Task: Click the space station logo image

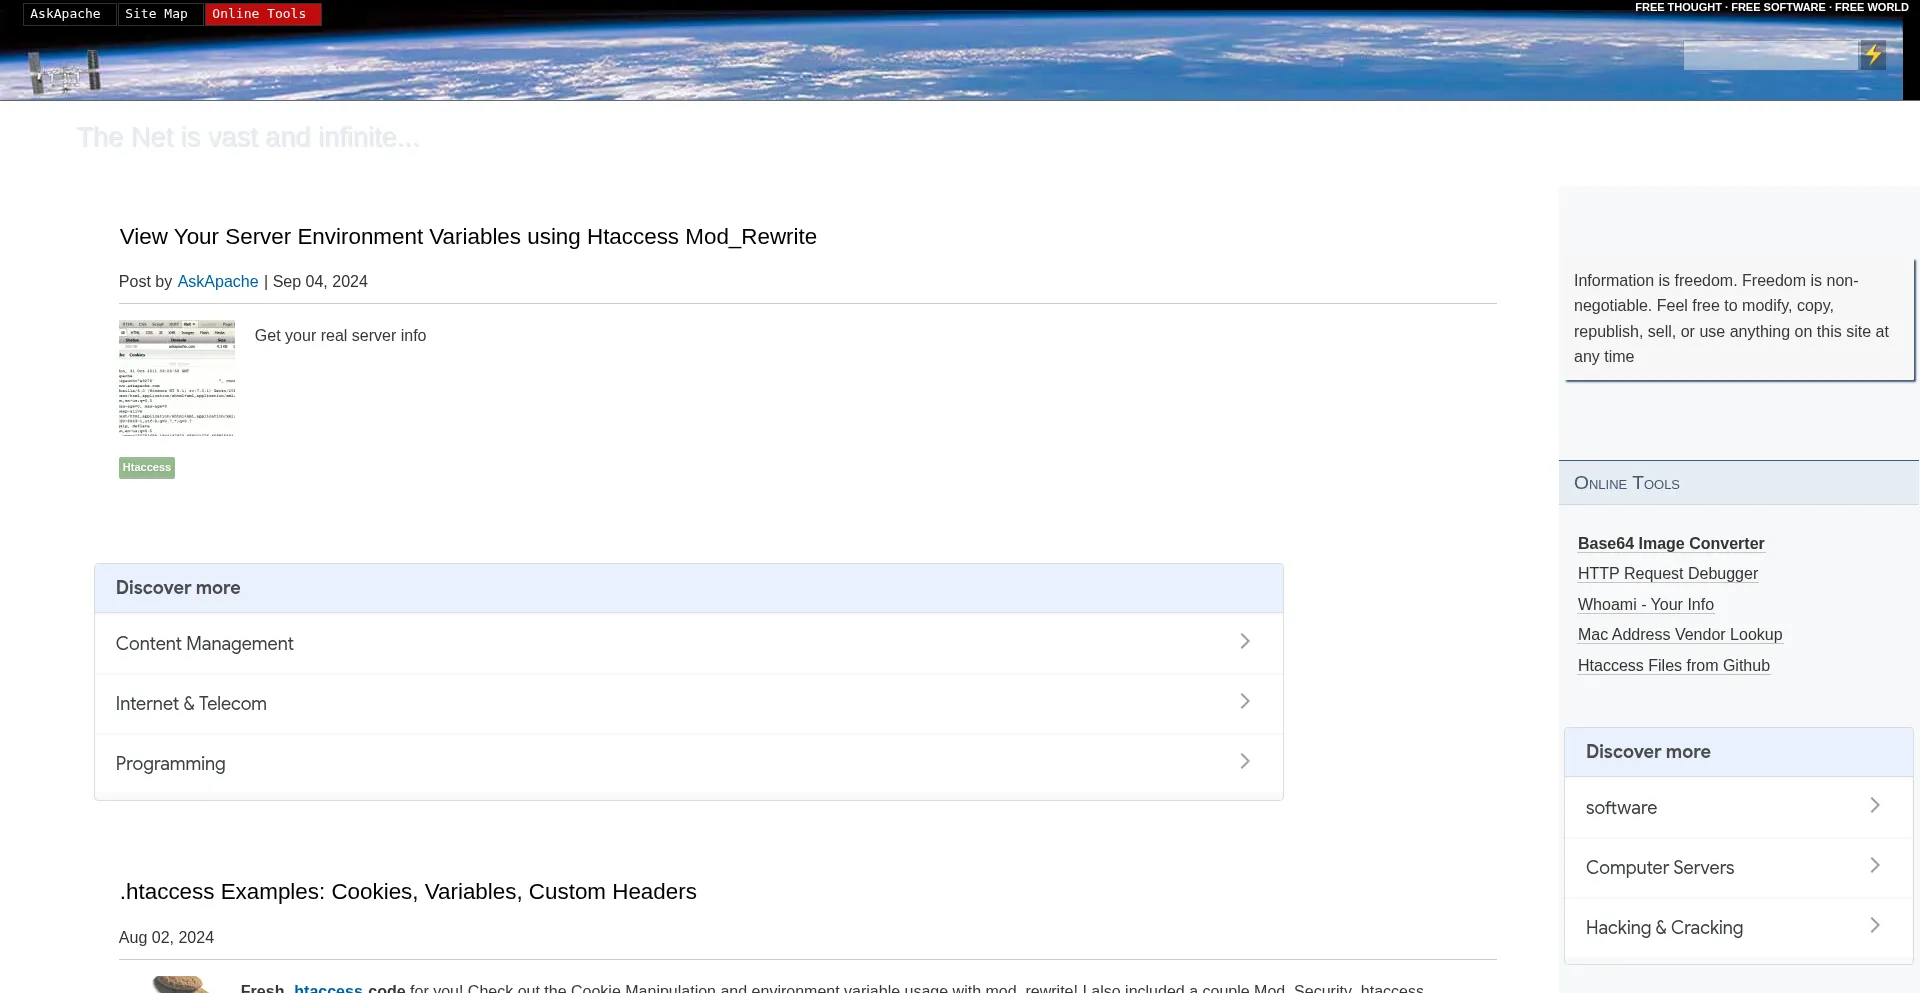Action: click(65, 74)
